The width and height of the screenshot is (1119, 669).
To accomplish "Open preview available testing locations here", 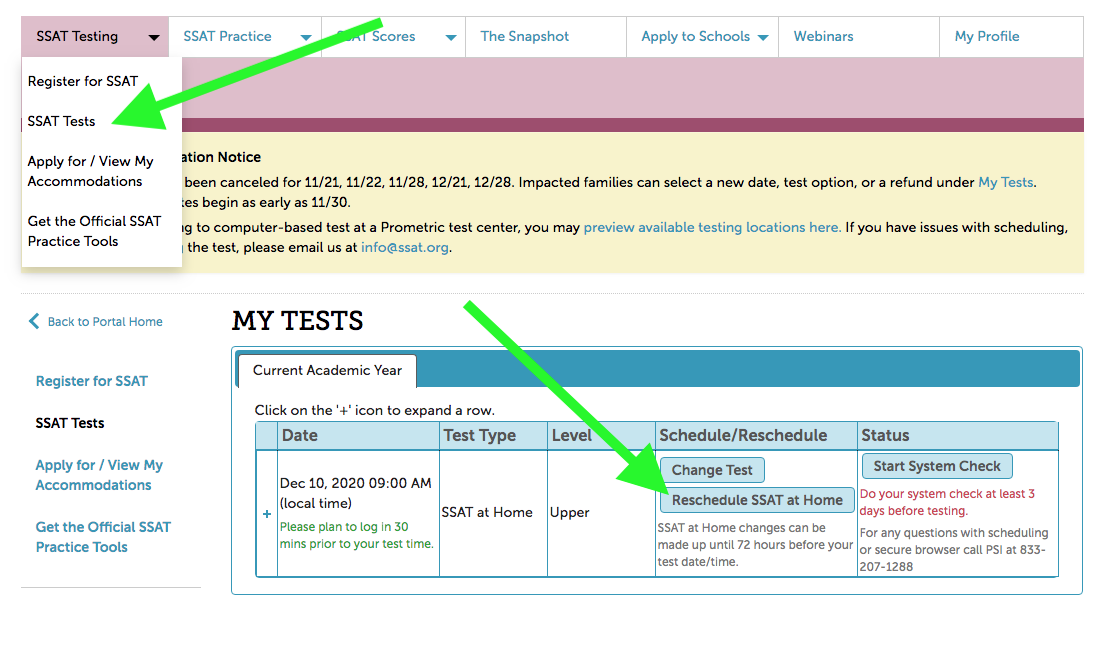I will pyautogui.click(x=712, y=227).
